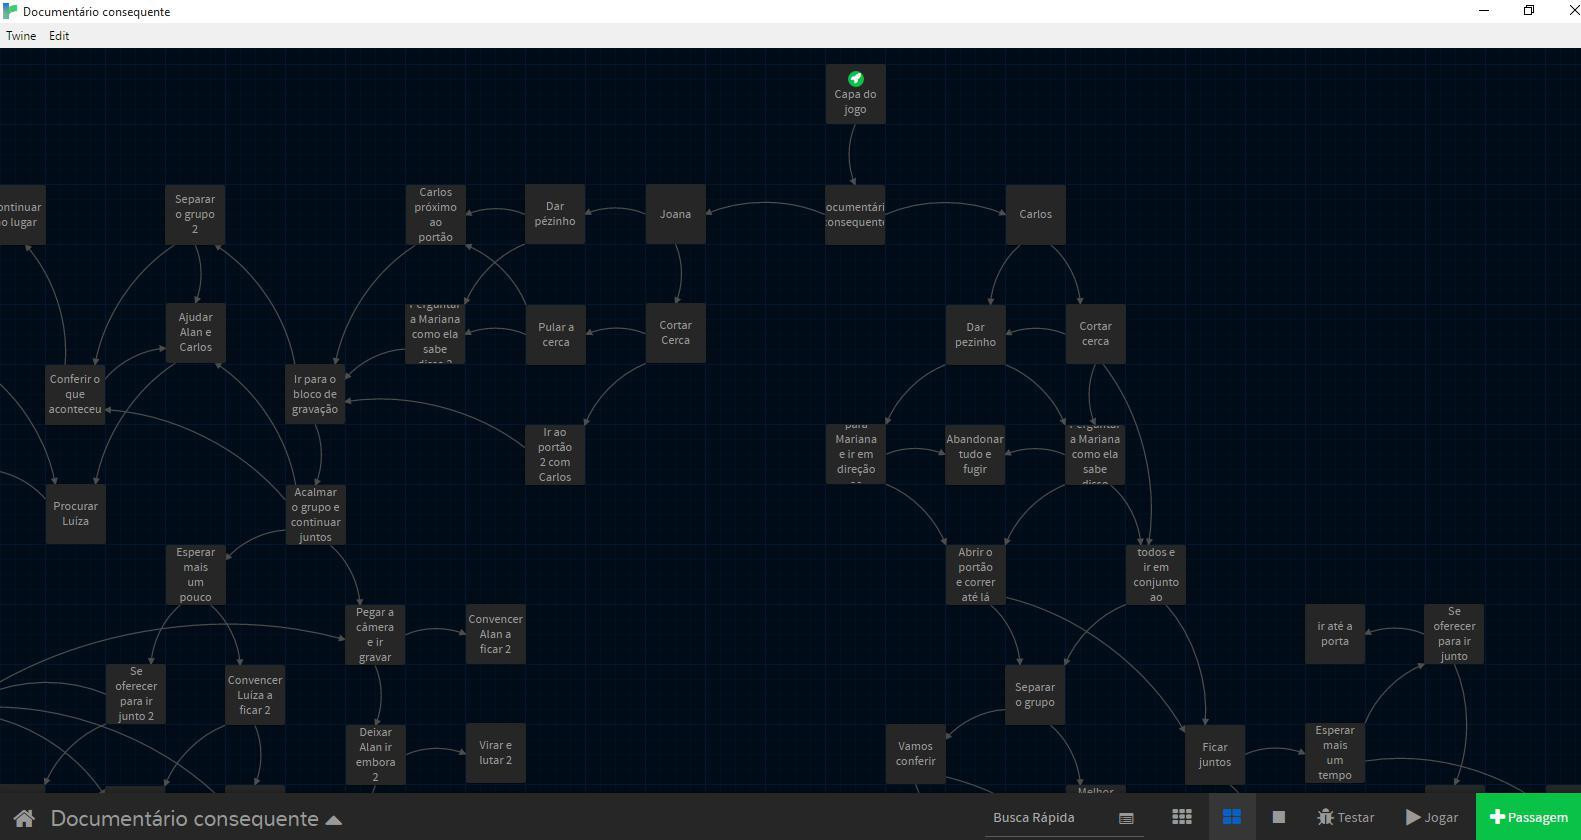1581x840 pixels.
Task: Select the Pegar a câmera e ir gravar passage
Action: 375,634
